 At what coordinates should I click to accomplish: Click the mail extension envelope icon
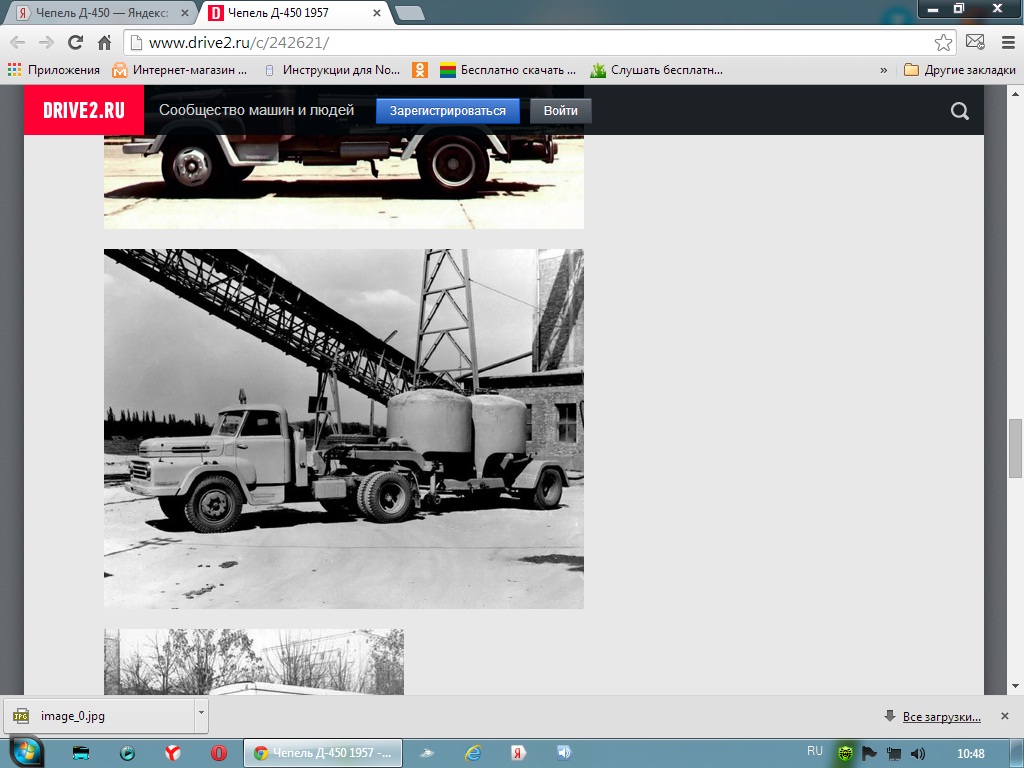tap(975, 43)
